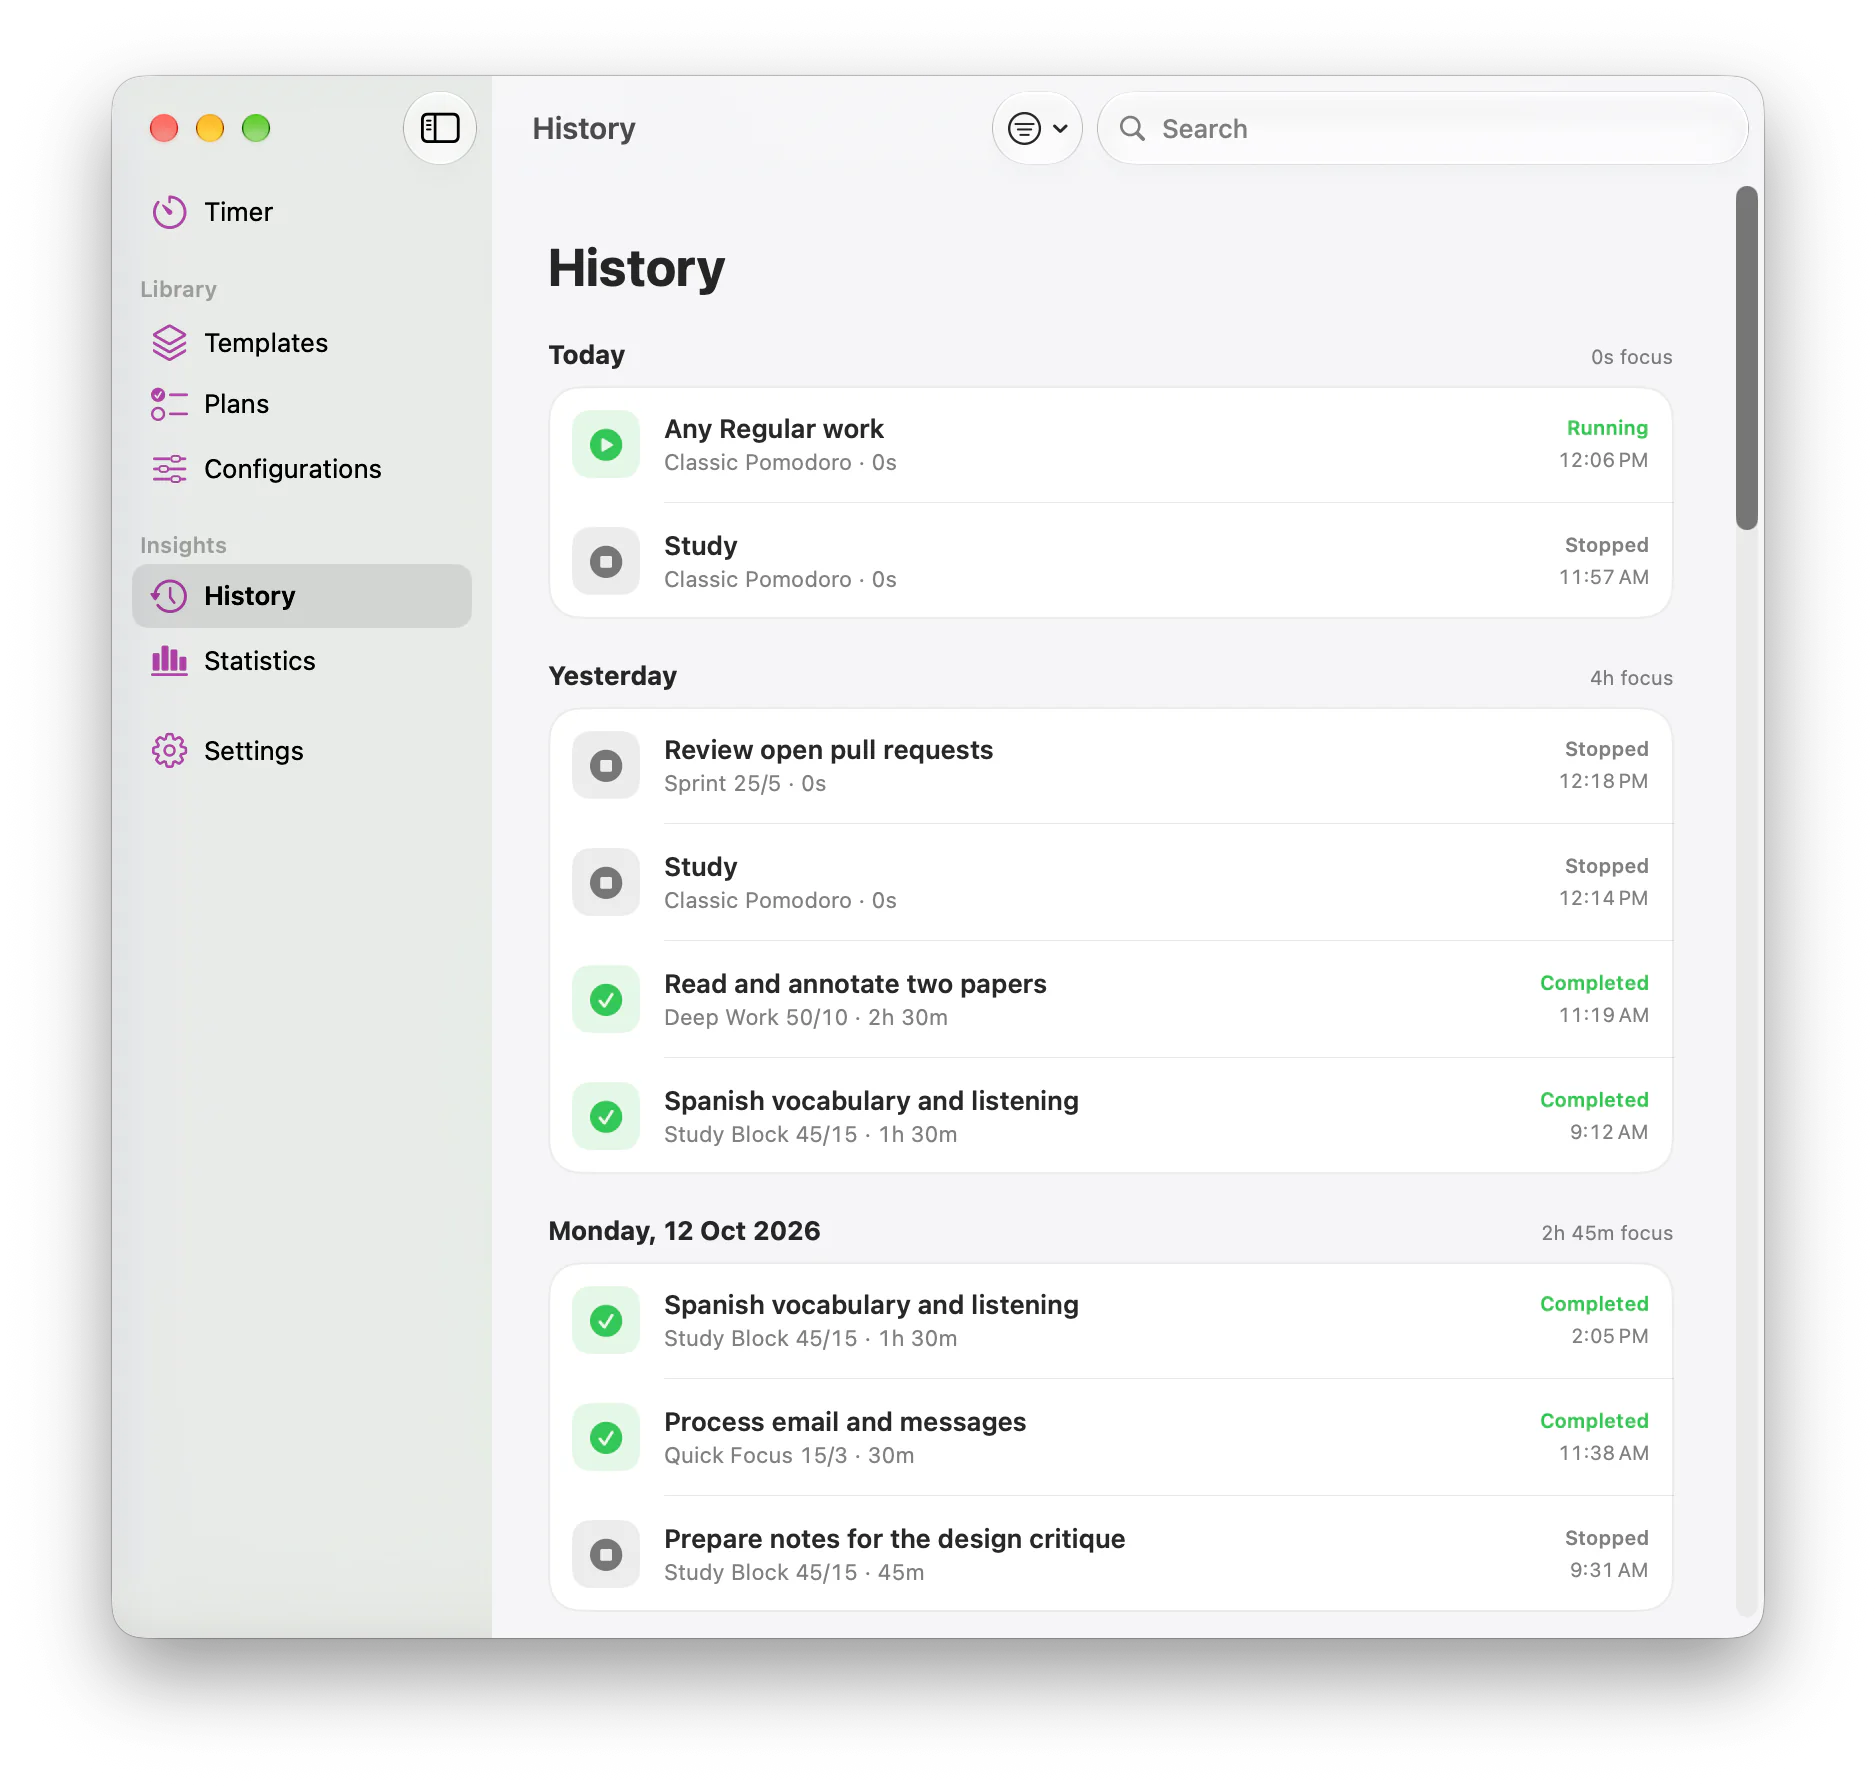The height and width of the screenshot is (1786, 1876).
Task: Select the stop icon beside yesterday's 12:14 PM Study
Action: click(x=606, y=883)
